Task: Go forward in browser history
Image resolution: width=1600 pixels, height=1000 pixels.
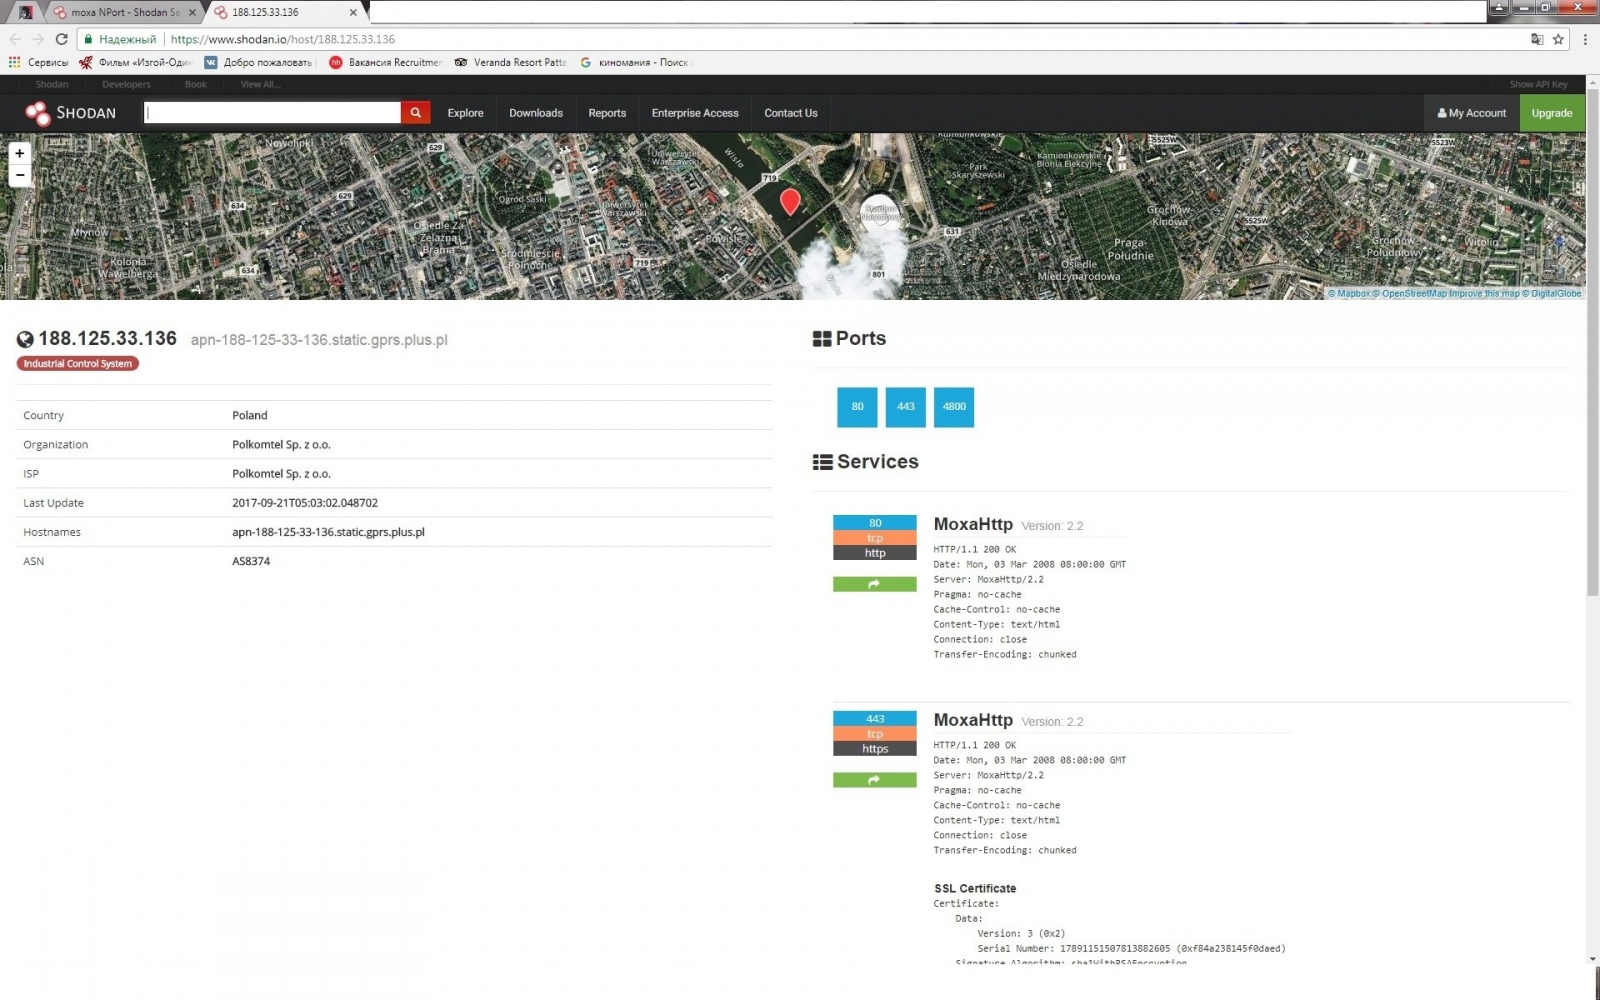Action: (38, 39)
